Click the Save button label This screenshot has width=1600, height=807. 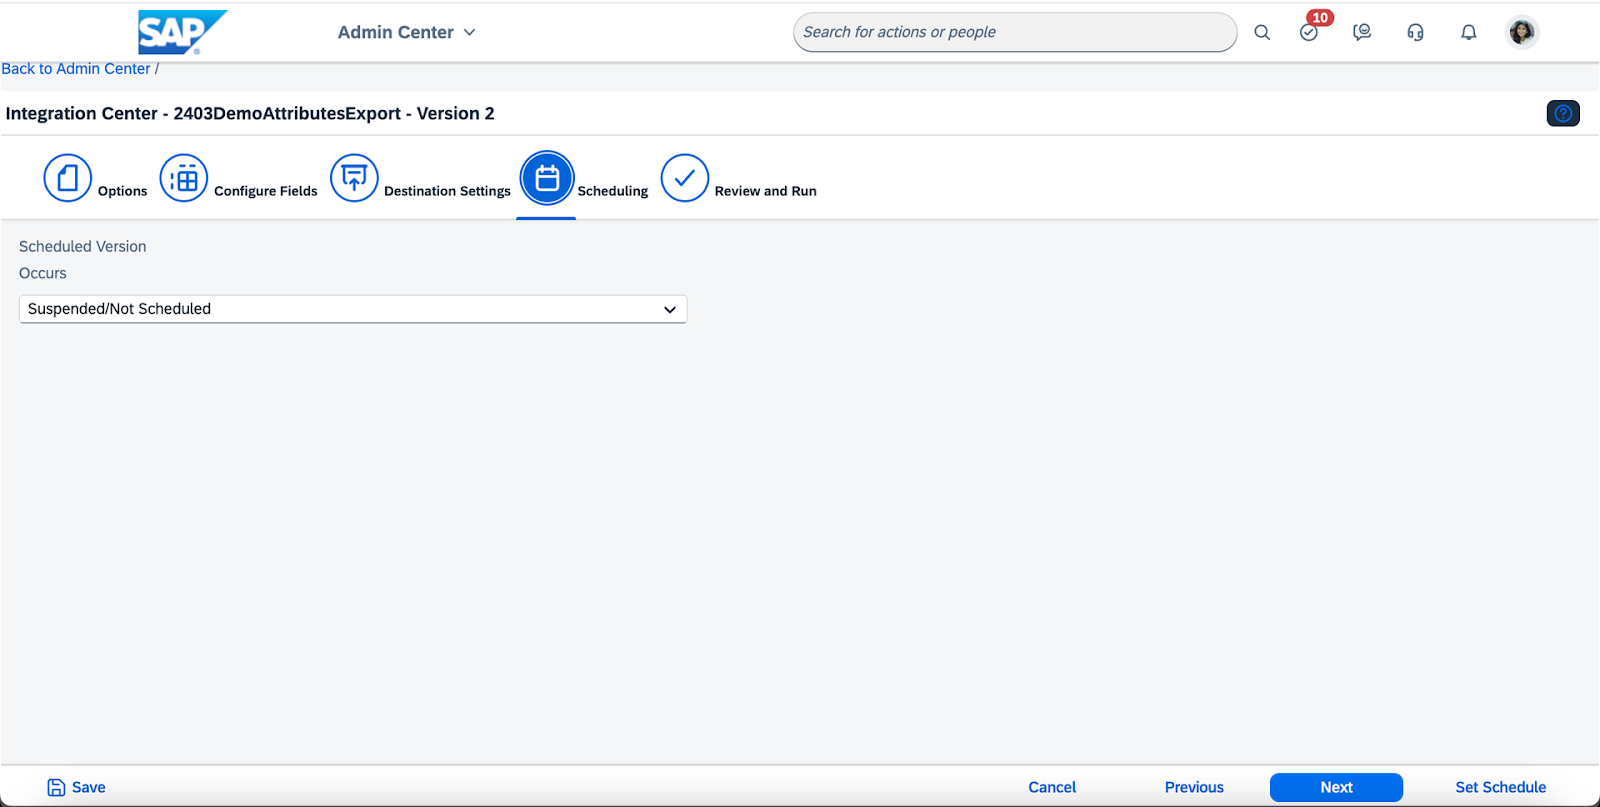pyautogui.click(x=89, y=788)
